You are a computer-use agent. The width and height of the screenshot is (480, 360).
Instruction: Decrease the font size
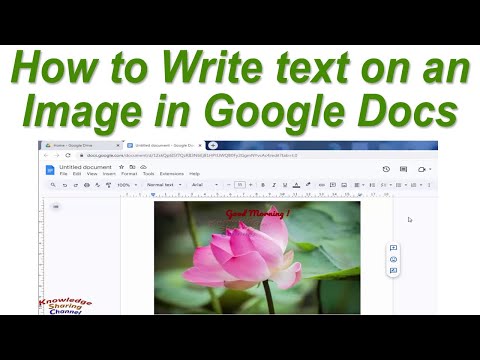[x=229, y=185]
